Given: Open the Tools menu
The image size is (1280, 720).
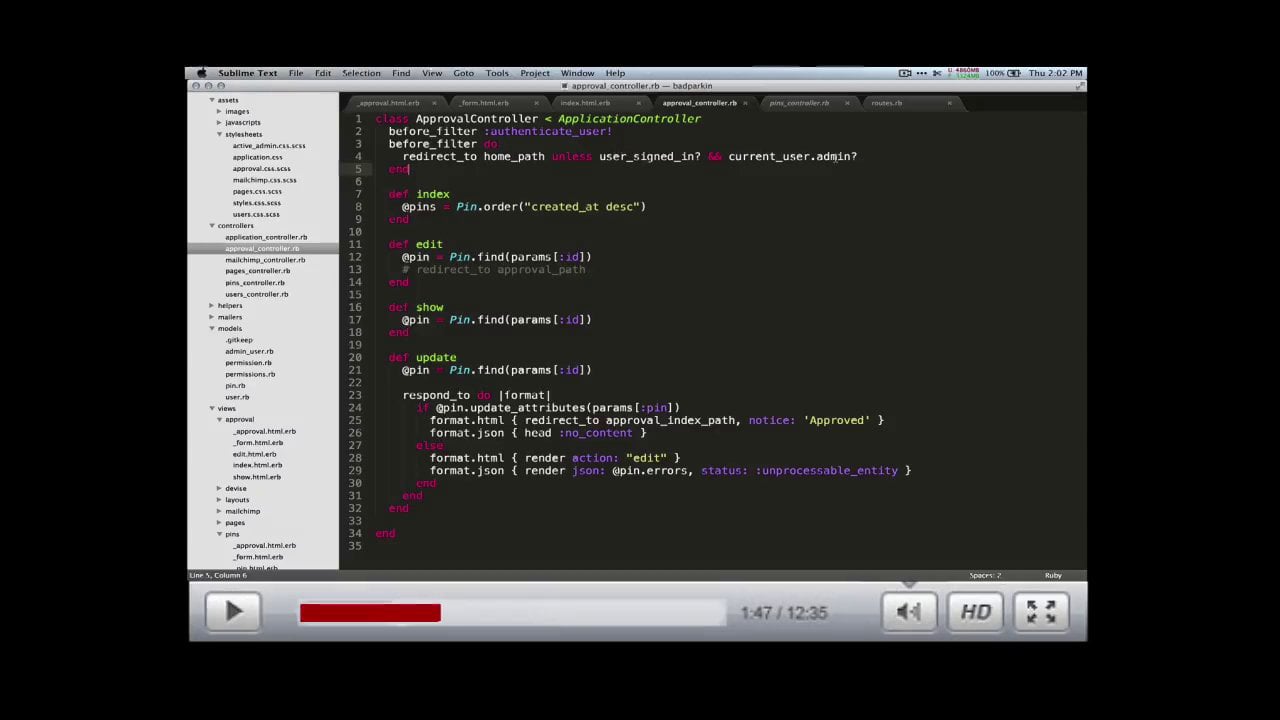Looking at the screenshot, I should (x=497, y=73).
